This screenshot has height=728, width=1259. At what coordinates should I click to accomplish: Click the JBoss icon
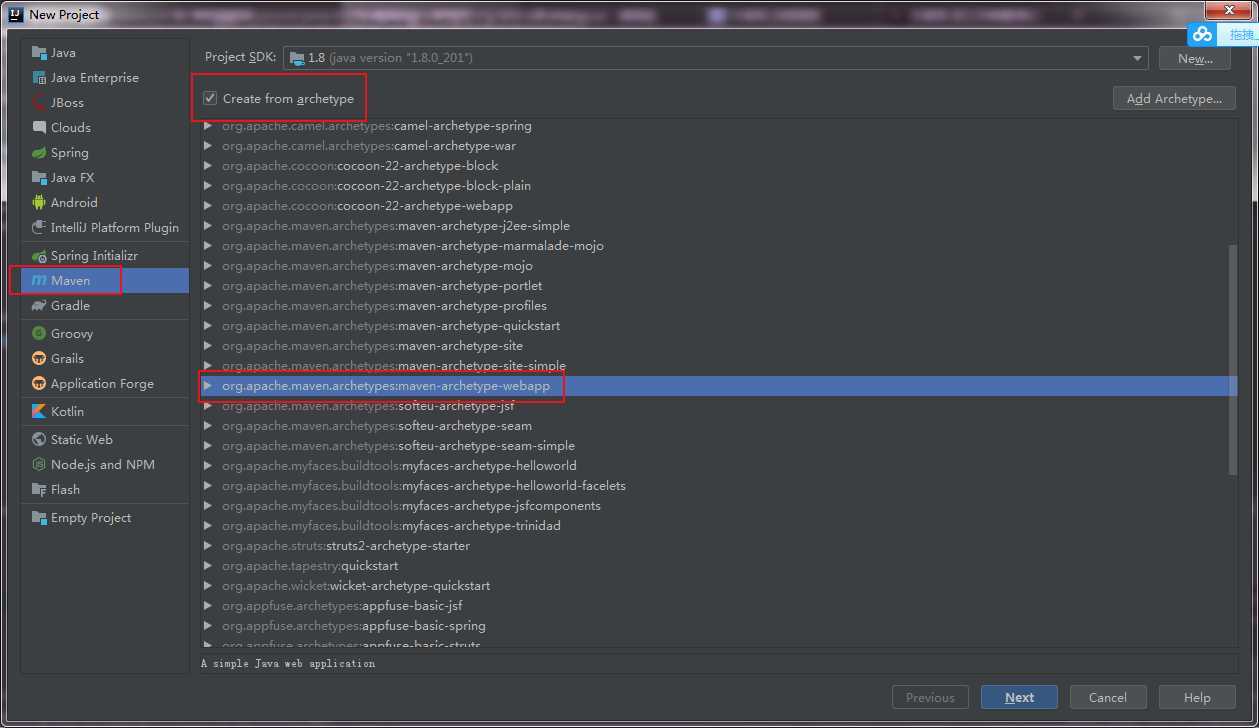click(39, 103)
